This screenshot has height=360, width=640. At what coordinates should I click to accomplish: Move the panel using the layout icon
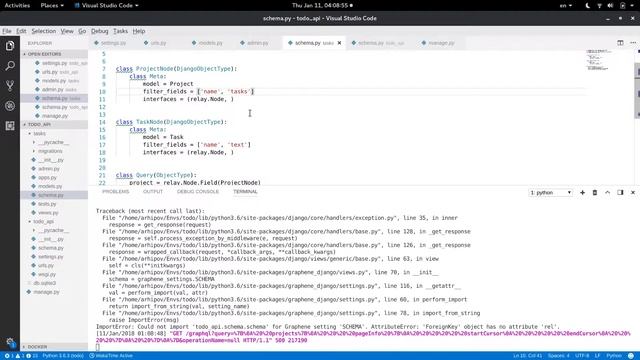click(x=620, y=193)
